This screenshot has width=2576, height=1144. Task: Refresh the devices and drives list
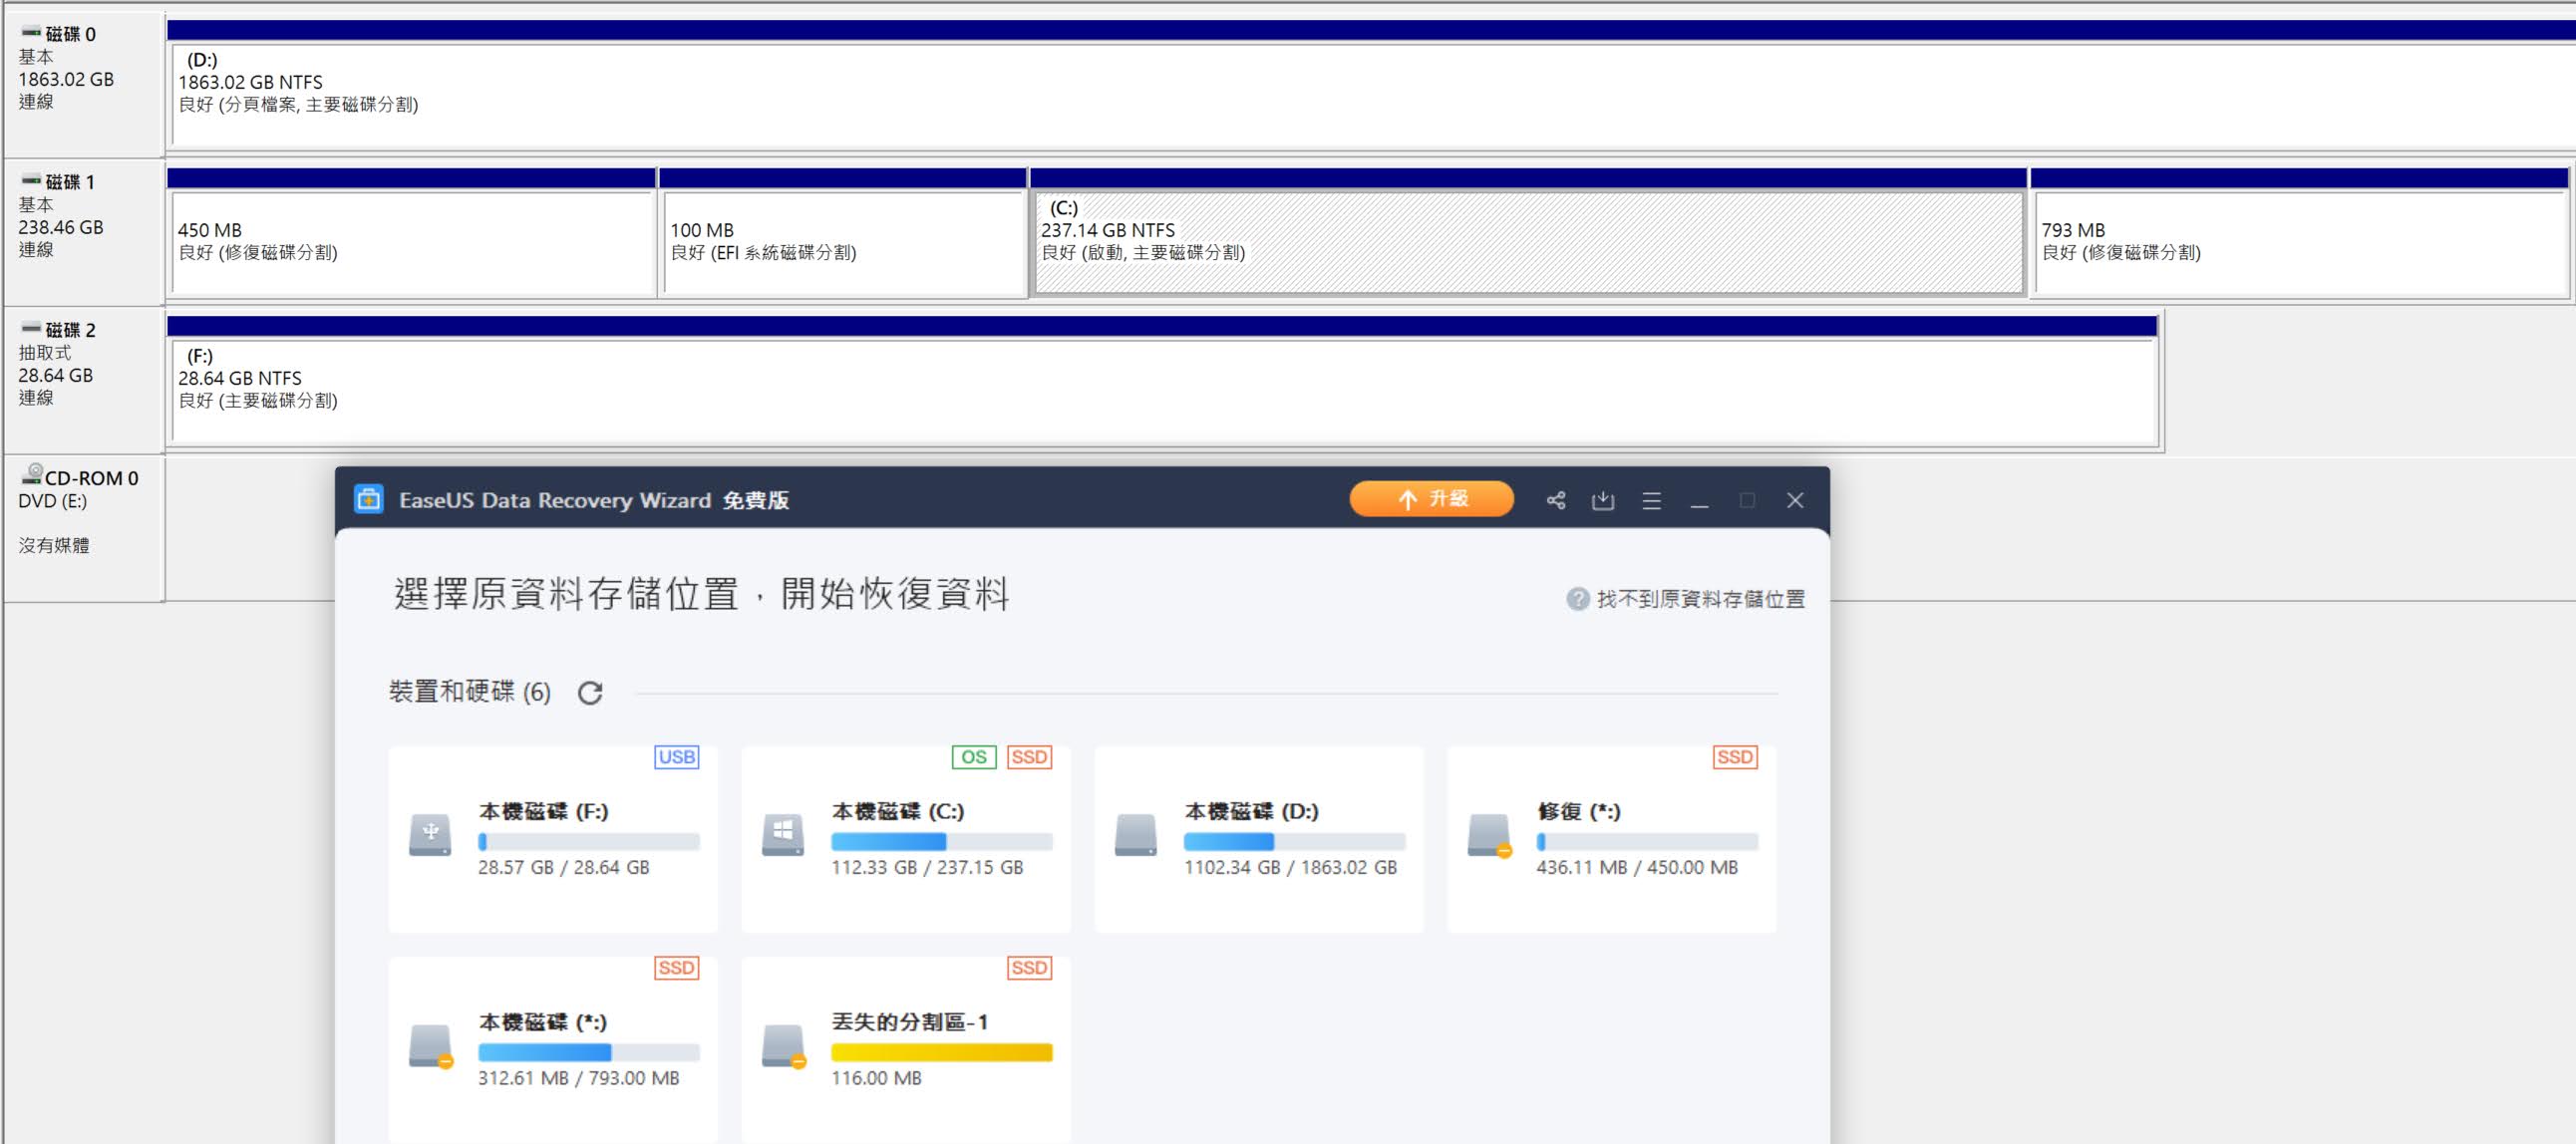(x=590, y=692)
